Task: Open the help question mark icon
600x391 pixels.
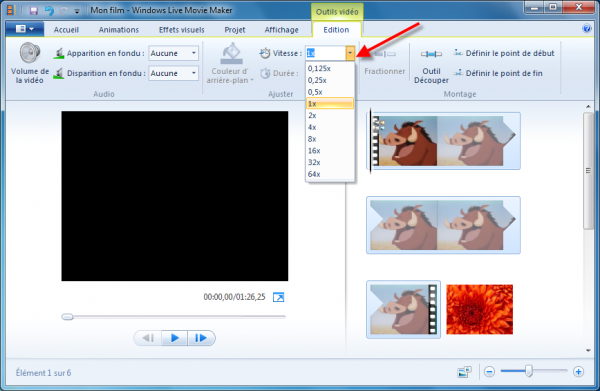Action: 587,28
